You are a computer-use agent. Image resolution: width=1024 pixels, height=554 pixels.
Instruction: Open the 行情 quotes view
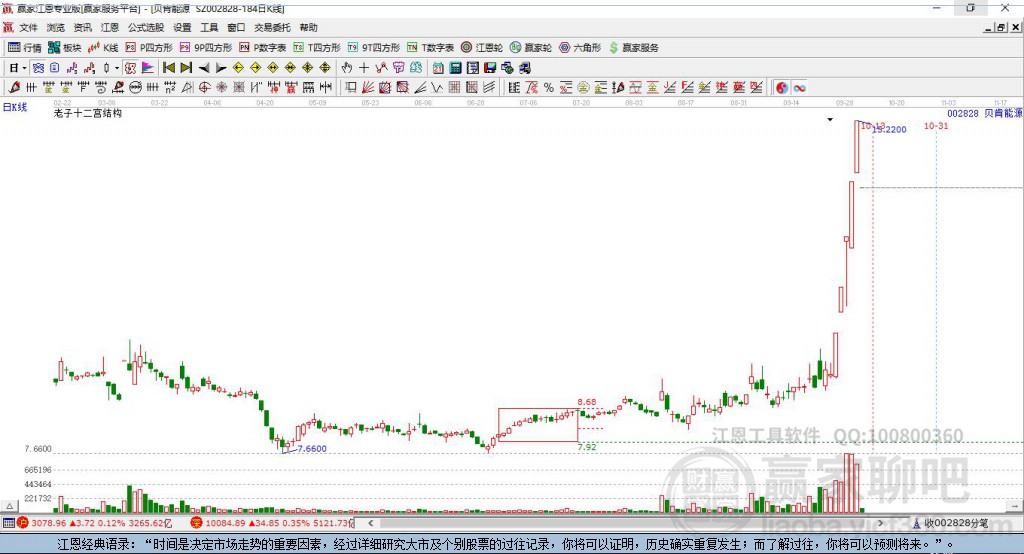(24, 48)
